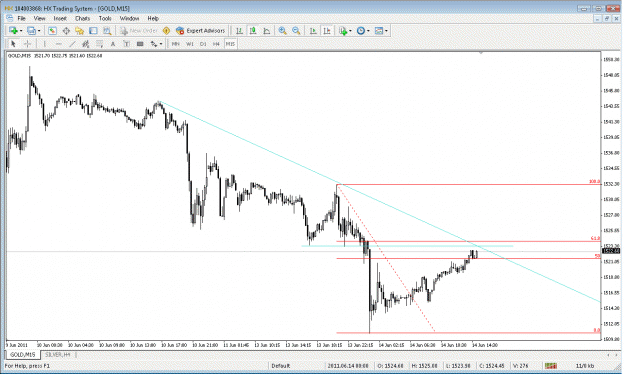Switch to the SILVER,H4 chart tab
625x374 pixels.
58,354
